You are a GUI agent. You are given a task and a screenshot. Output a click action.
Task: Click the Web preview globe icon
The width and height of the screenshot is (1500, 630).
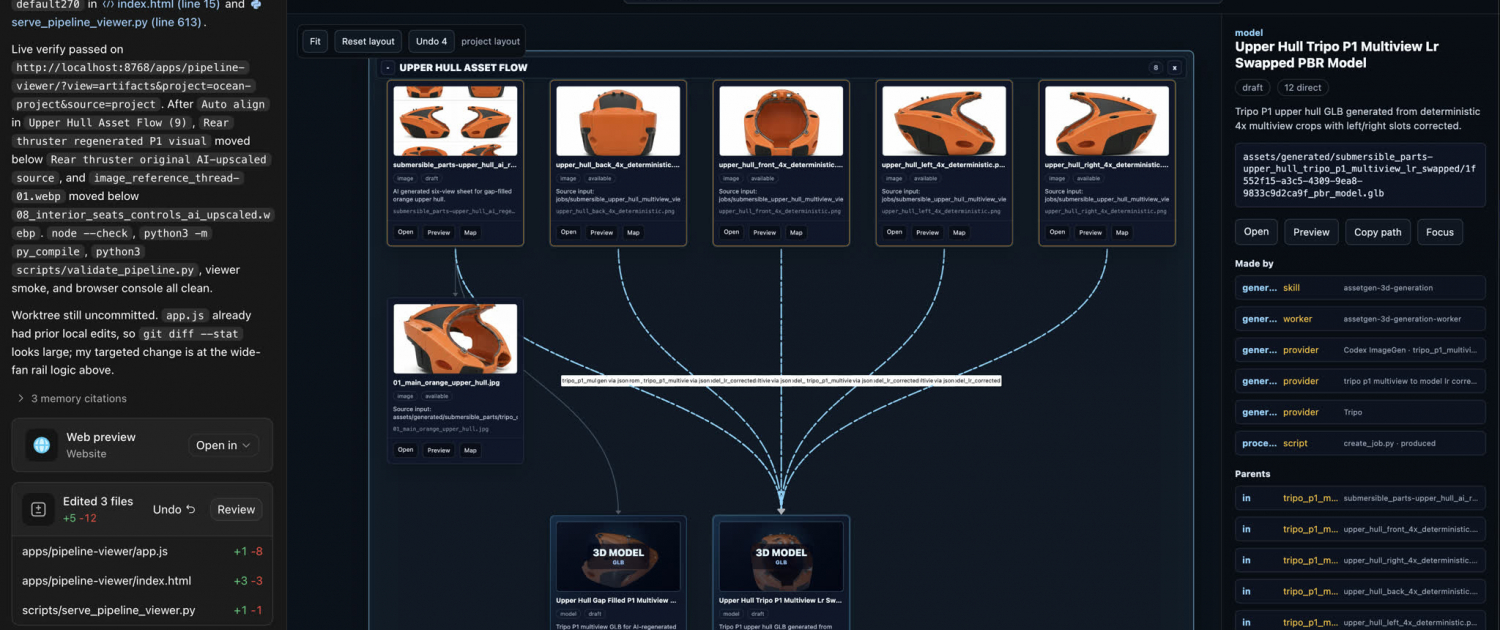[42, 445]
